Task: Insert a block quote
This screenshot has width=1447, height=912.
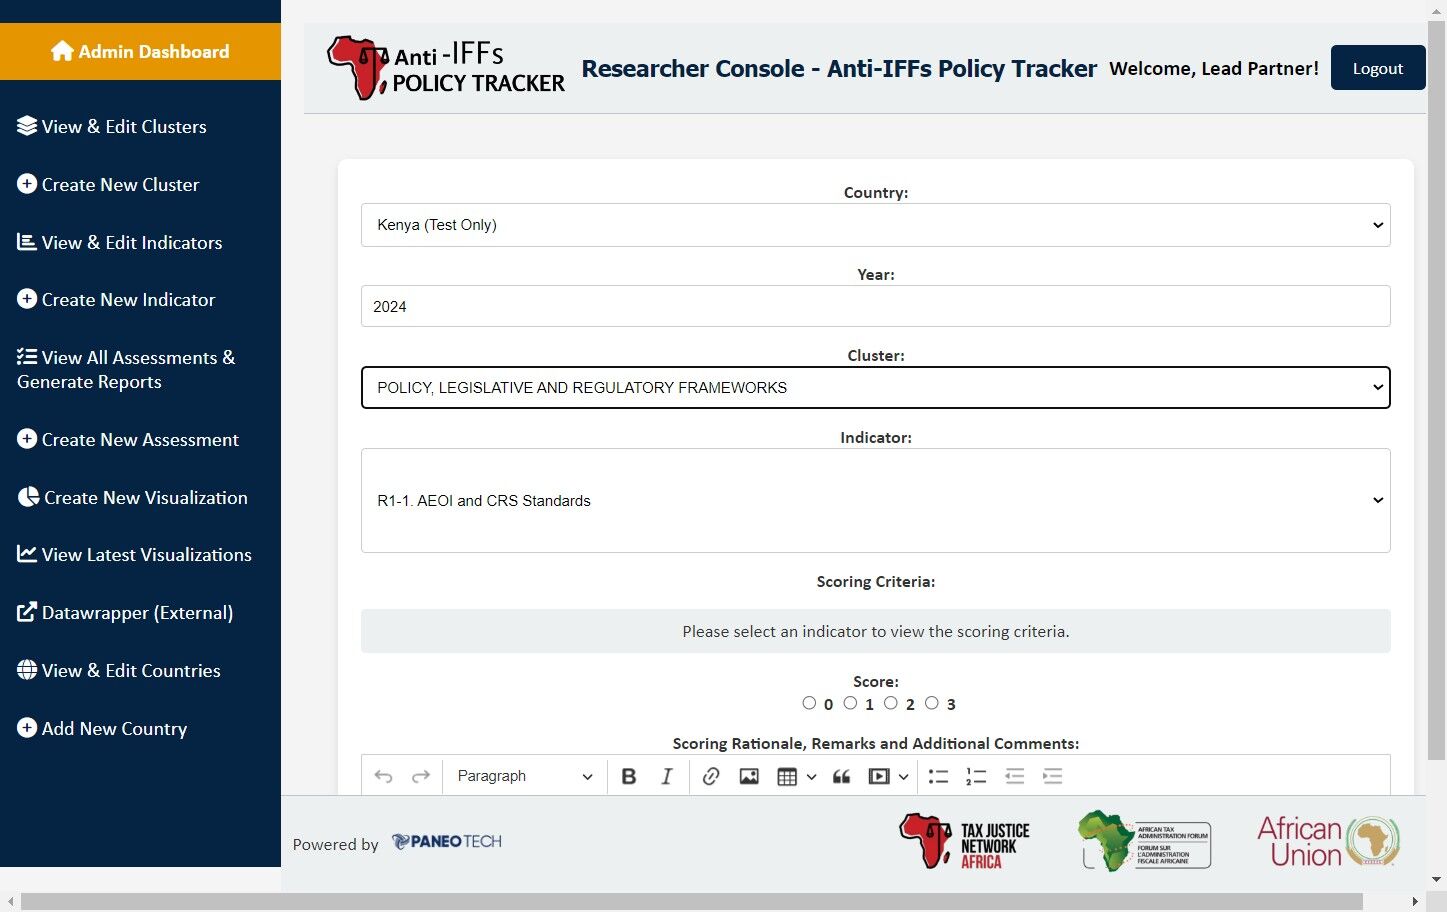Action: pyautogui.click(x=842, y=776)
